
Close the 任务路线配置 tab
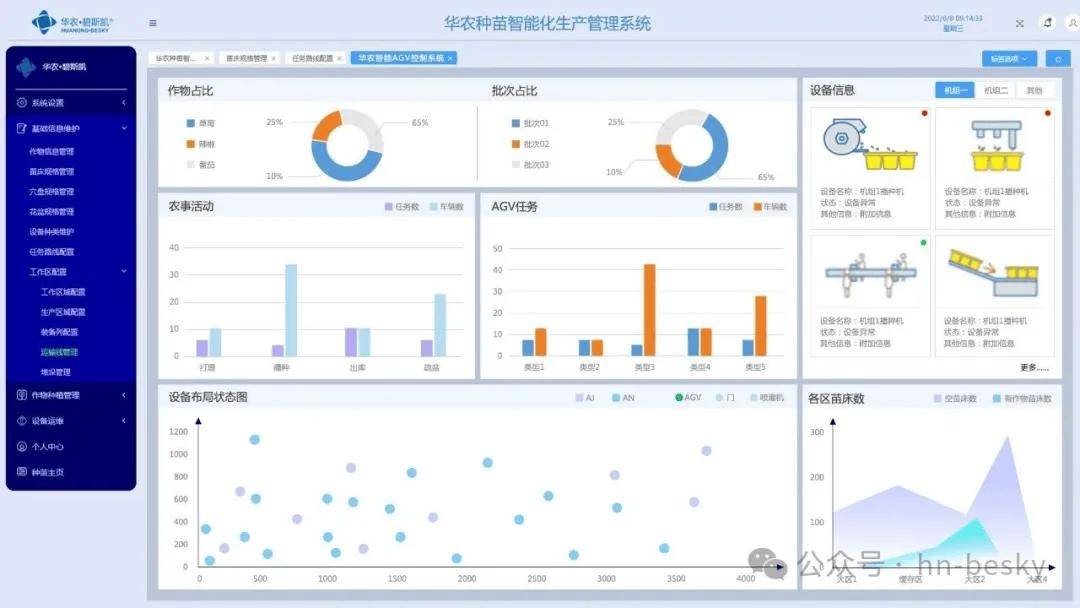click(x=339, y=59)
